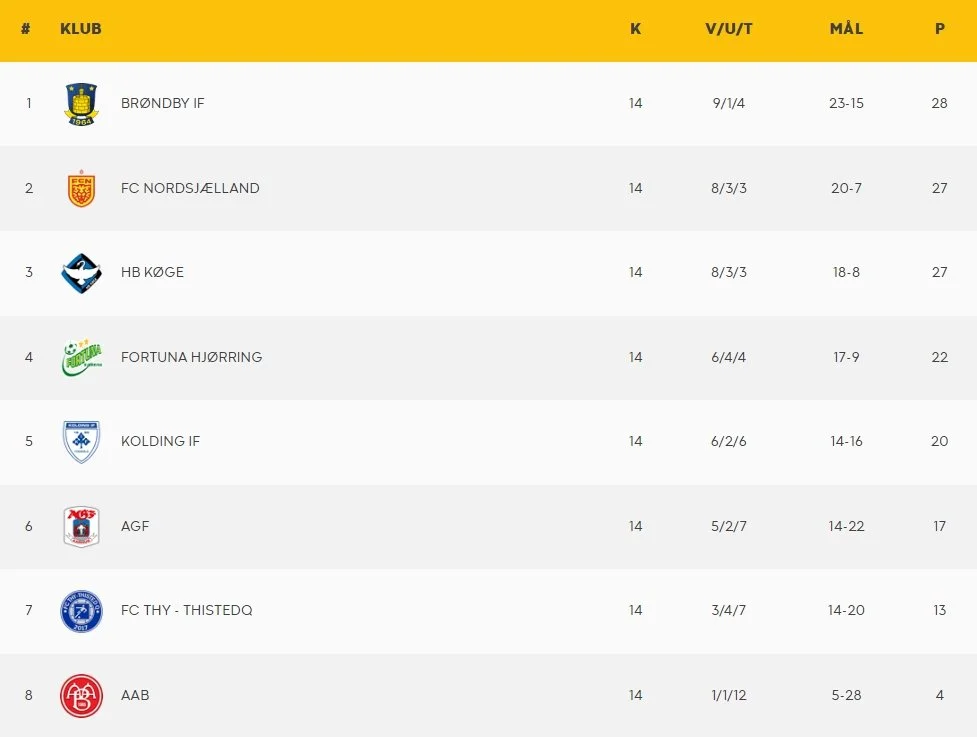Viewport: 977px width, 737px height.
Task: Open the AGF club name
Action: (135, 526)
